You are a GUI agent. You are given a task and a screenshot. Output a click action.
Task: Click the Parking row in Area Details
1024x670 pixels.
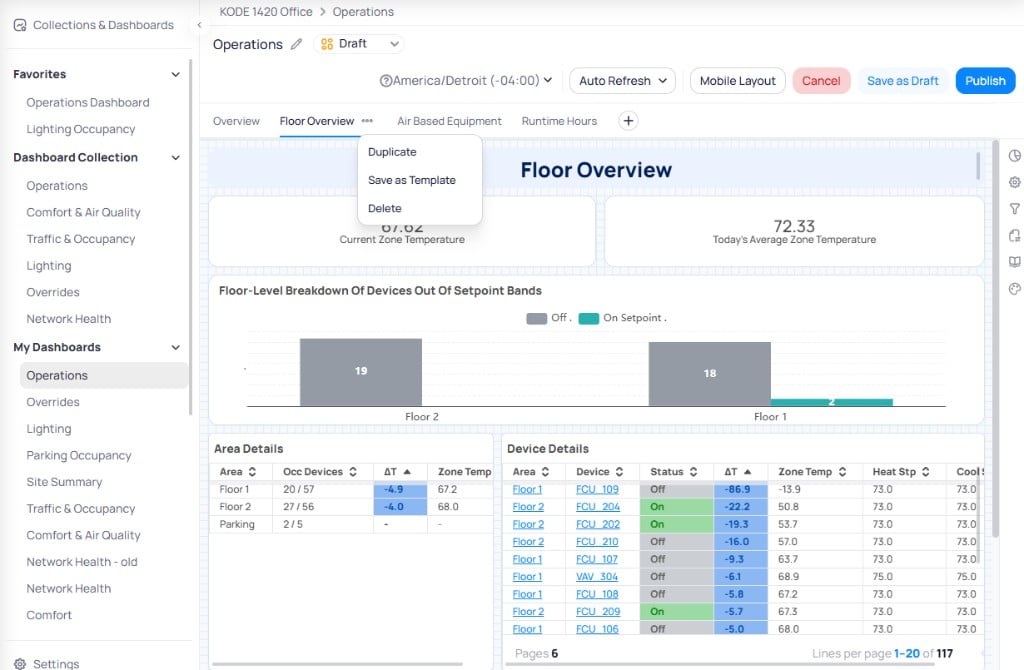click(x=351, y=524)
